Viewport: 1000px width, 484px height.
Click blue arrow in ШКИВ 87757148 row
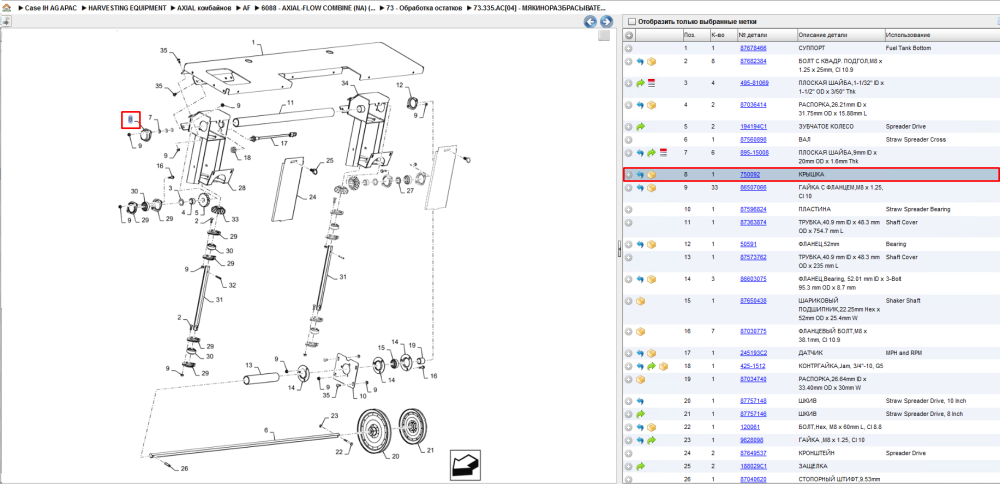coord(641,401)
